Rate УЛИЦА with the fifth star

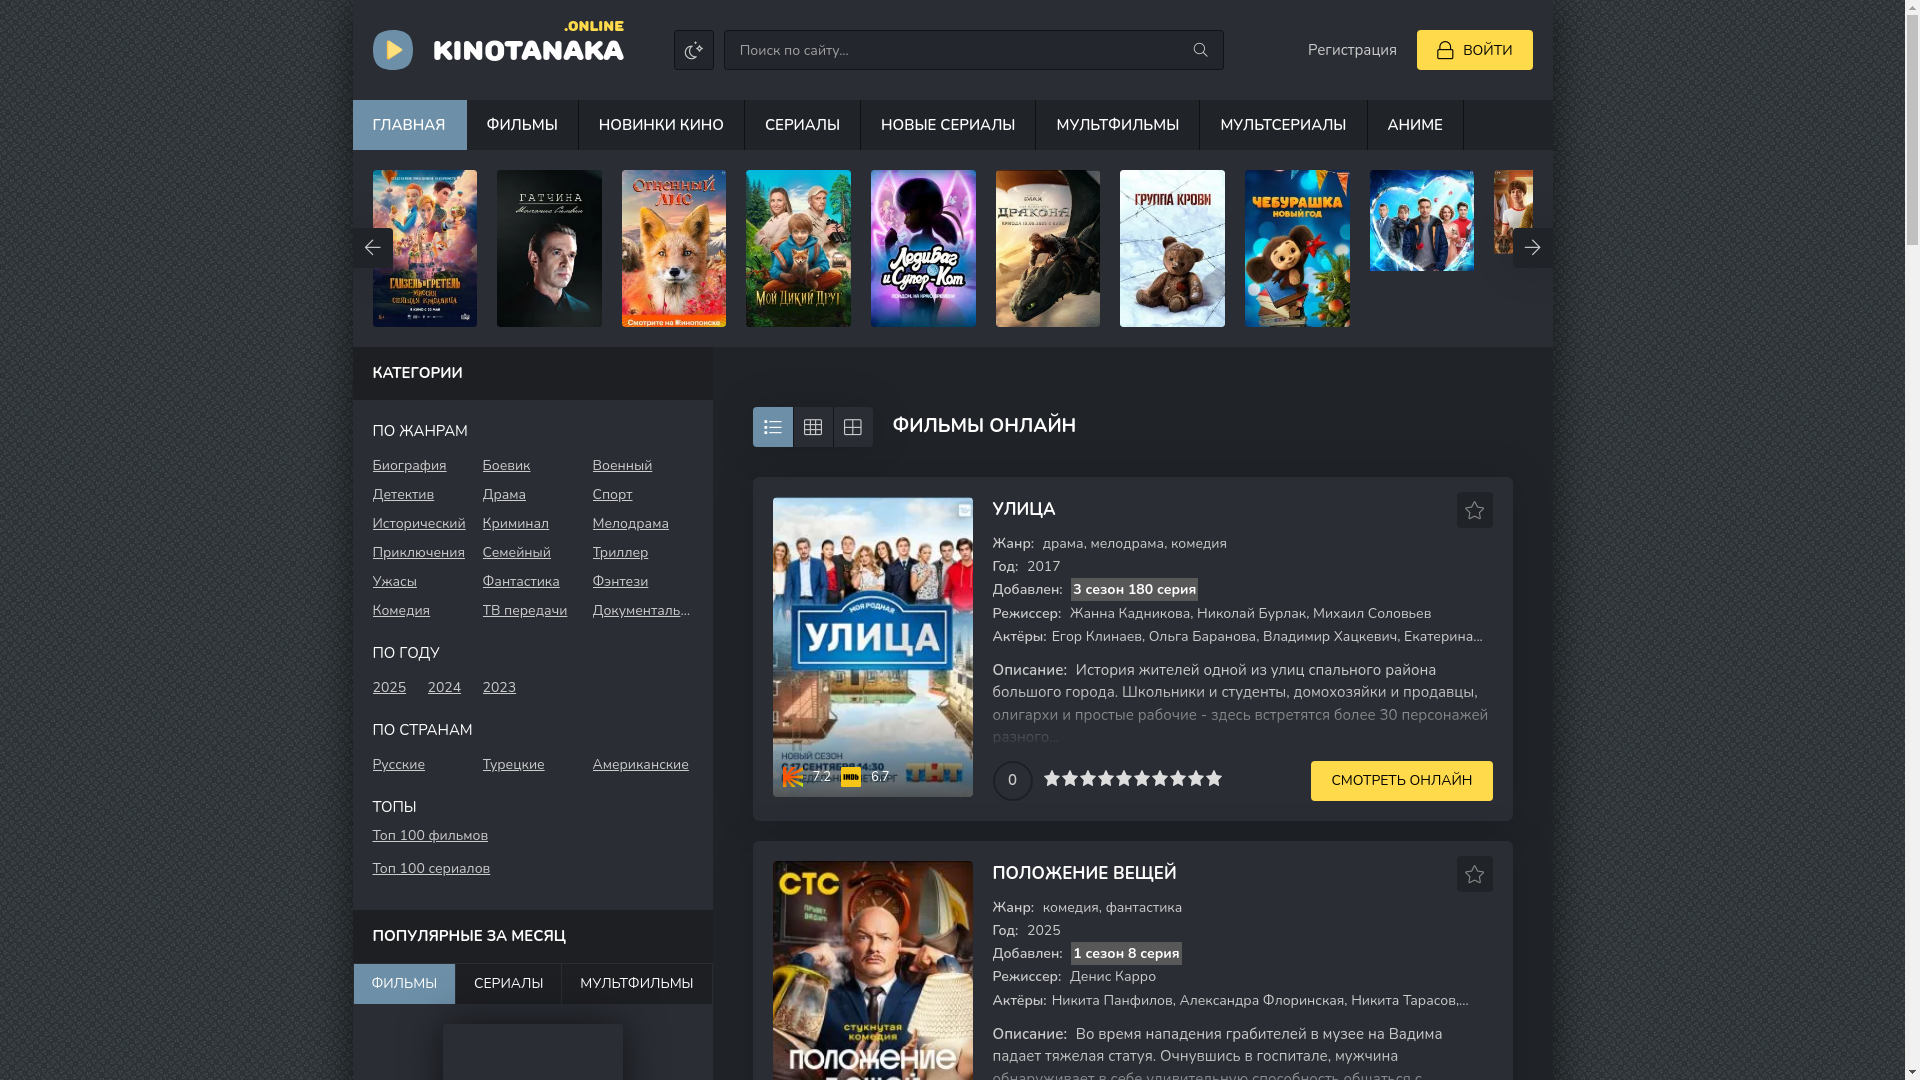[x=1124, y=779]
